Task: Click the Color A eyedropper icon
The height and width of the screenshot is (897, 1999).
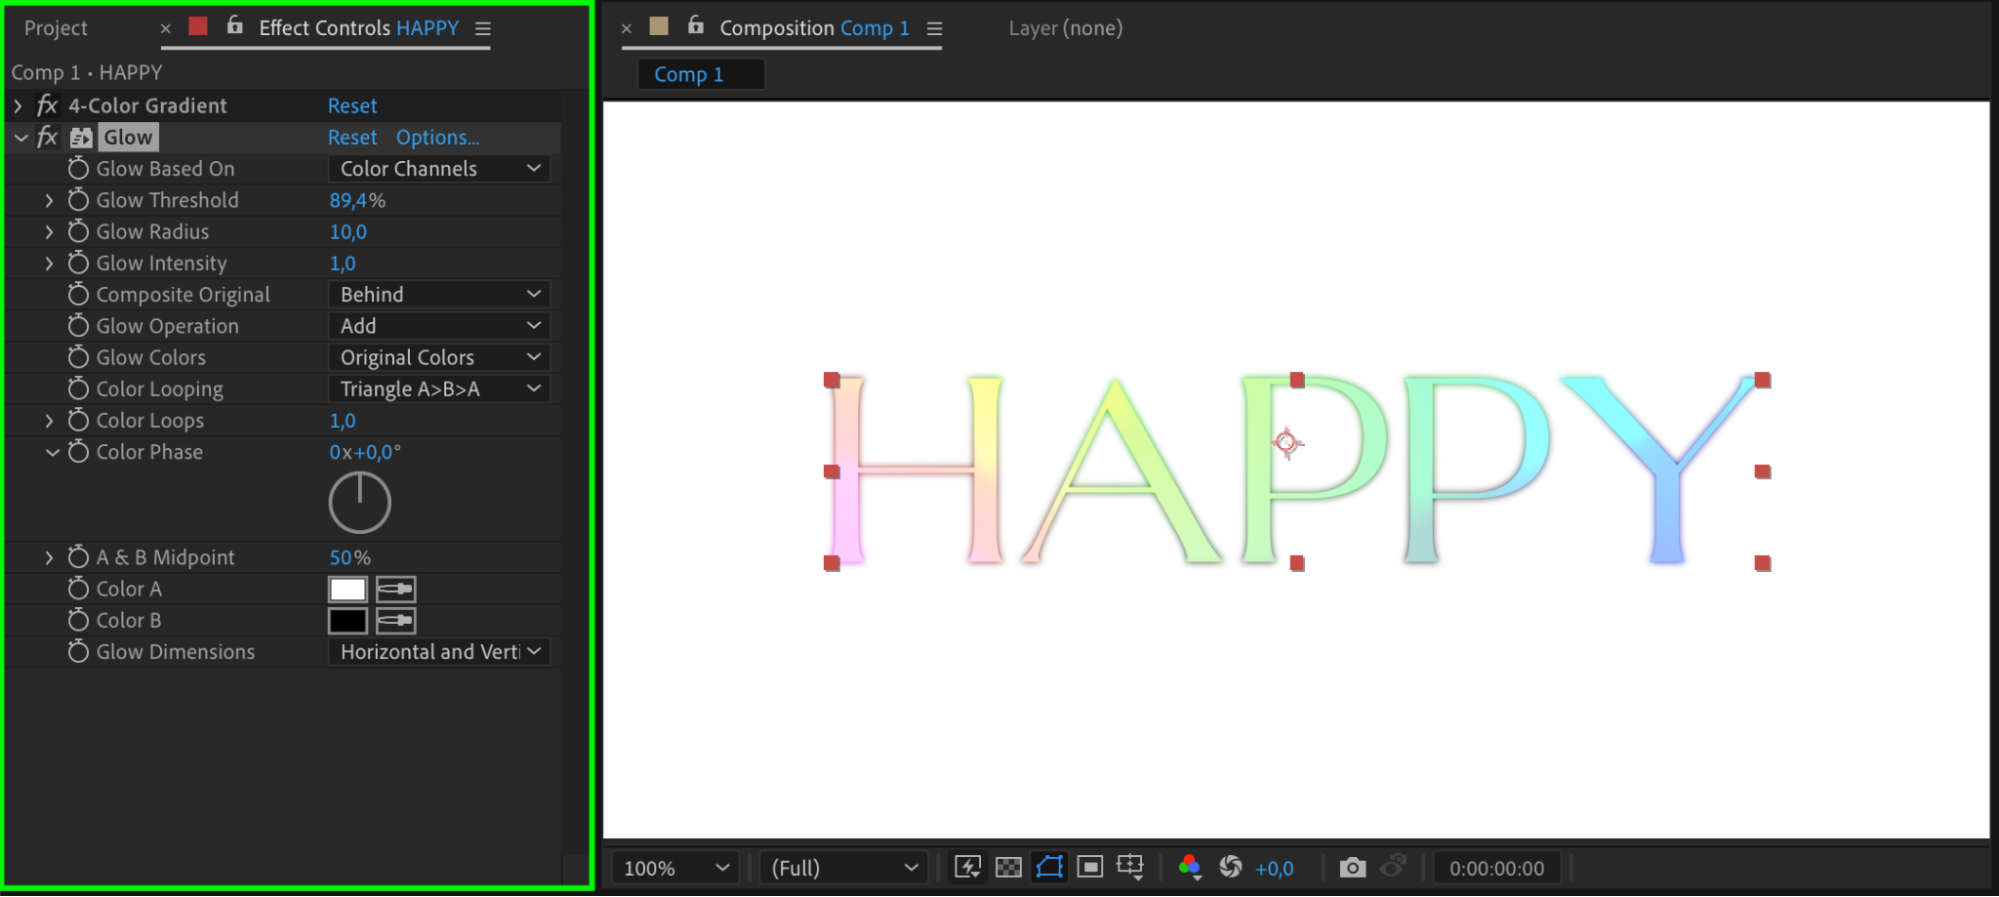Action: pyautogui.click(x=396, y=589)
